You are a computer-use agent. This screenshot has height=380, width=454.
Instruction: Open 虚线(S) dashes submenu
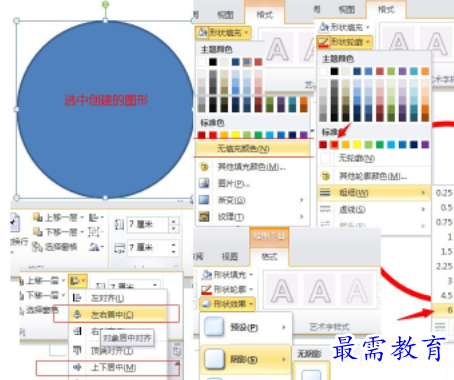click(x=373, y=209)
